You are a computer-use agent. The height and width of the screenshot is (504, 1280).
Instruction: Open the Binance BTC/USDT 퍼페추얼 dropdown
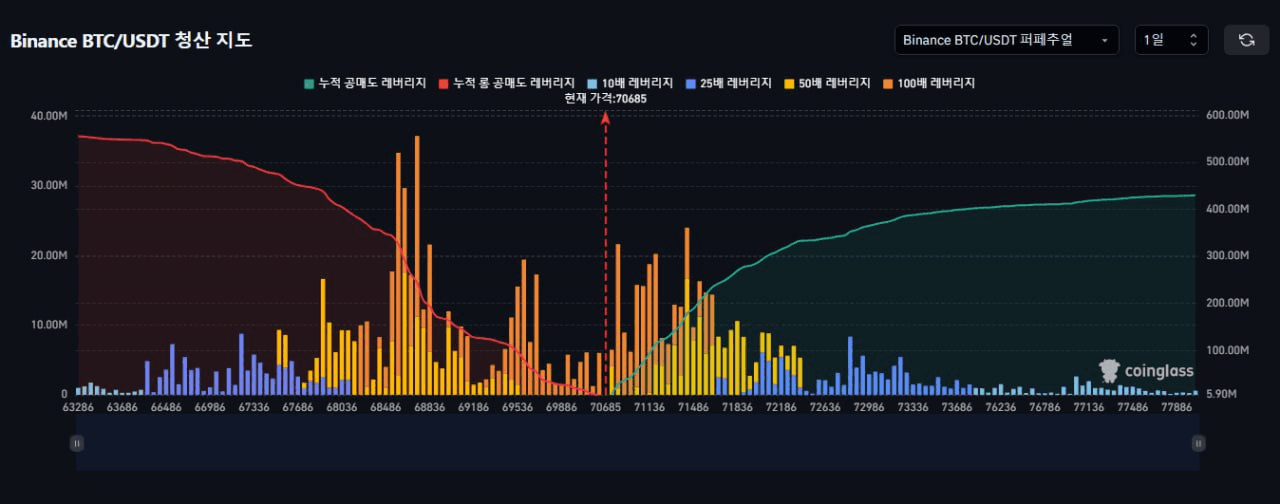point(1006,40)
